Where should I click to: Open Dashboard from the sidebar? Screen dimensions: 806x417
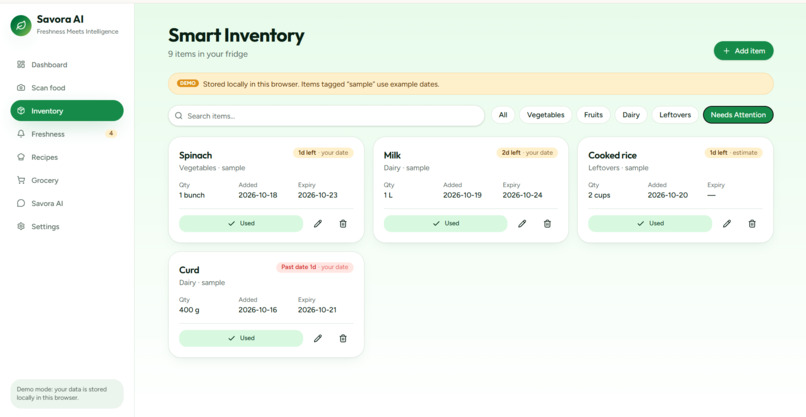[67, 65]
